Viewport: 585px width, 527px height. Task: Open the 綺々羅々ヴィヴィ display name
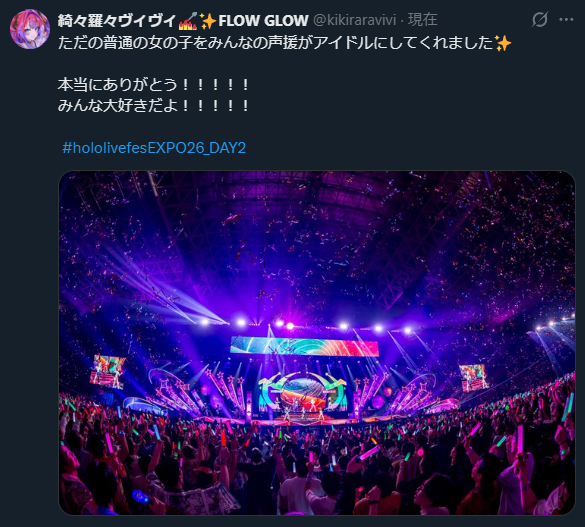point(116,20)
